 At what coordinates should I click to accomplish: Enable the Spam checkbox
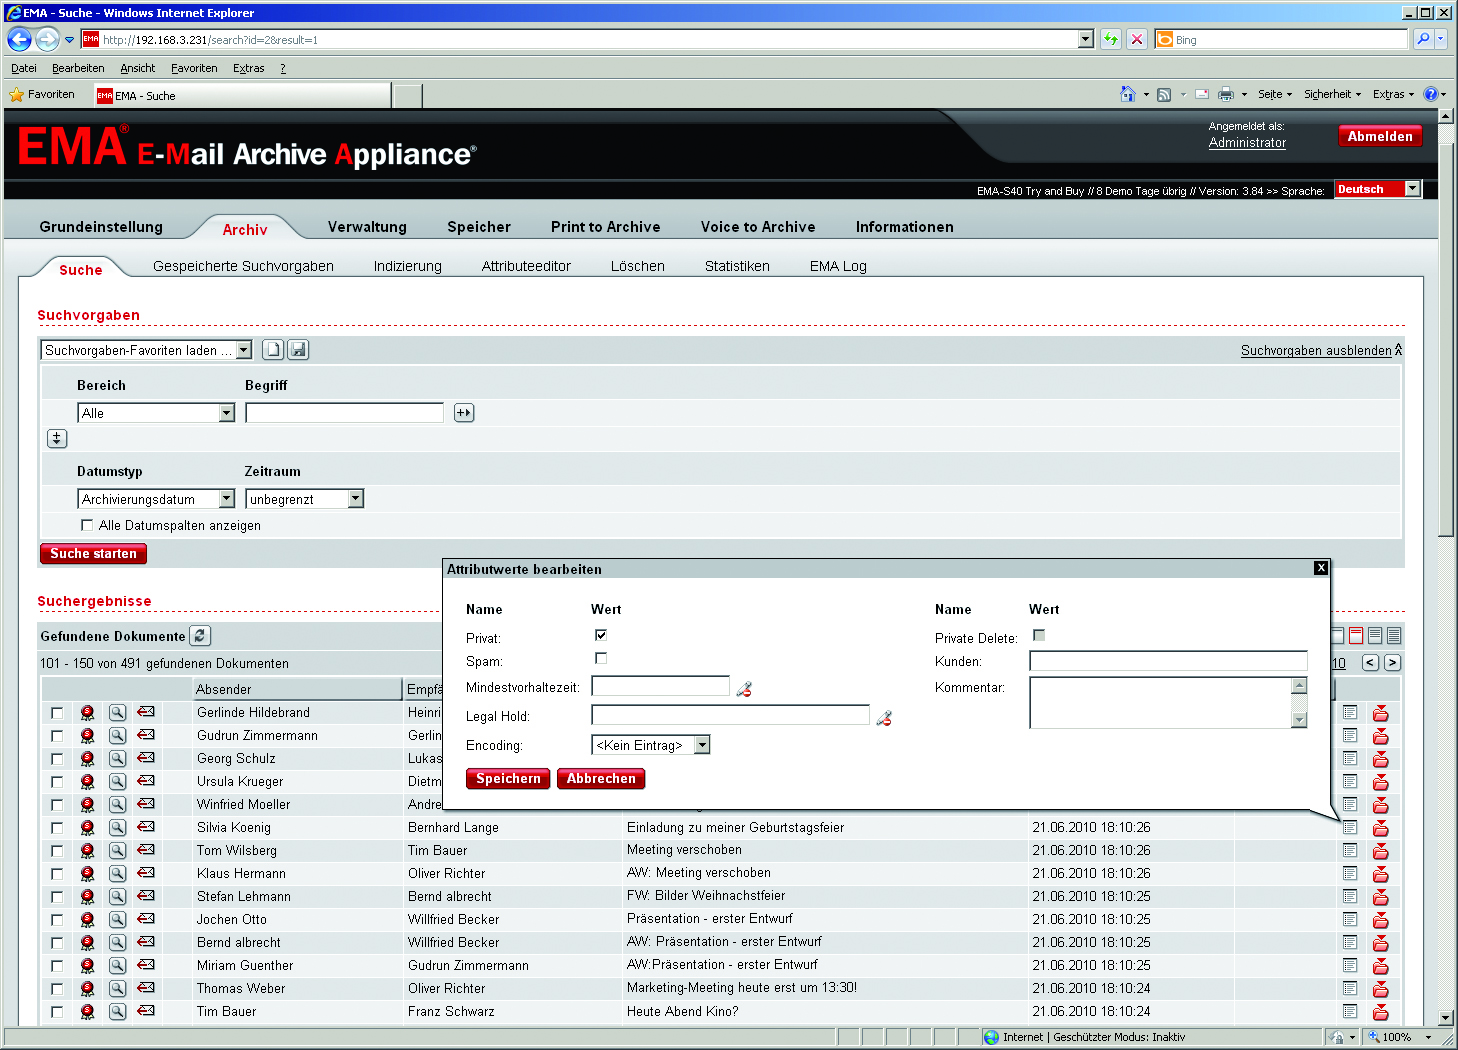pos(601,658)
